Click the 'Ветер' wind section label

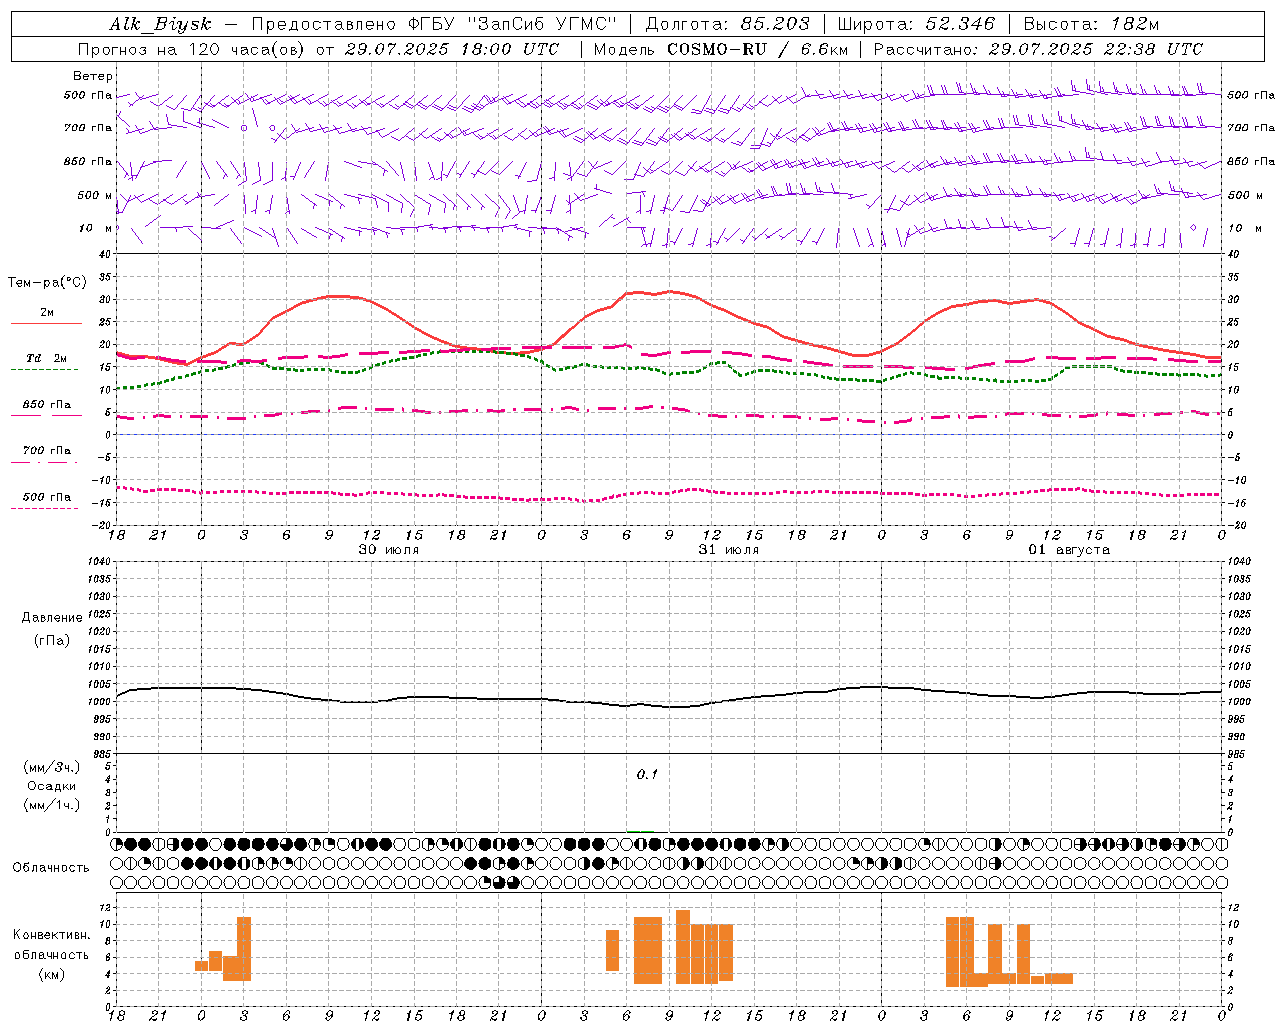click(x=93, y=76)
